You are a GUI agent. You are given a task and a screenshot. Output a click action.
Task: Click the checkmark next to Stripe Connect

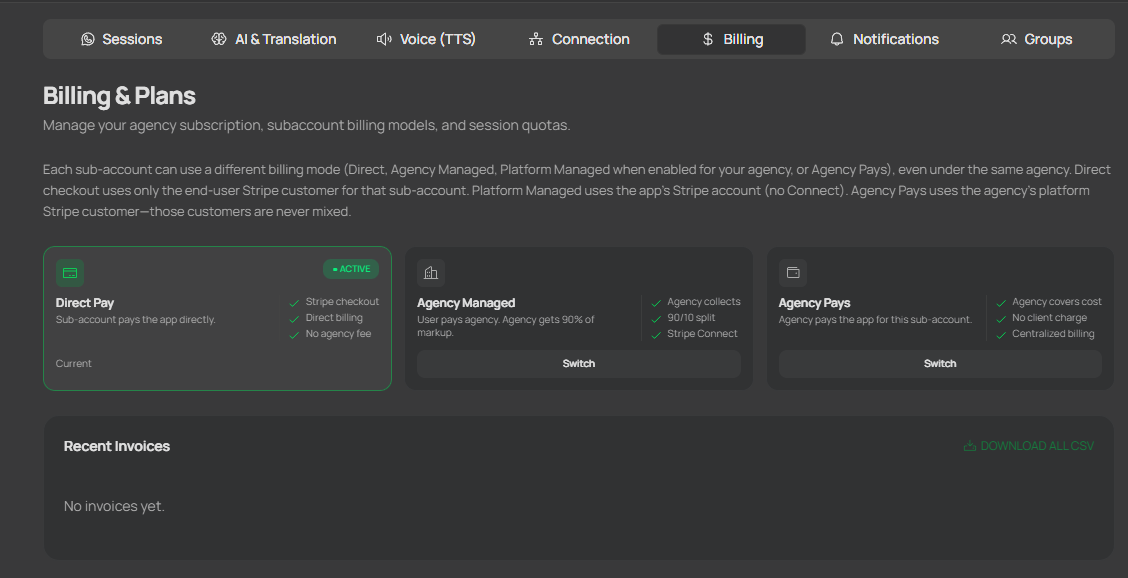[x=655, y=335]
